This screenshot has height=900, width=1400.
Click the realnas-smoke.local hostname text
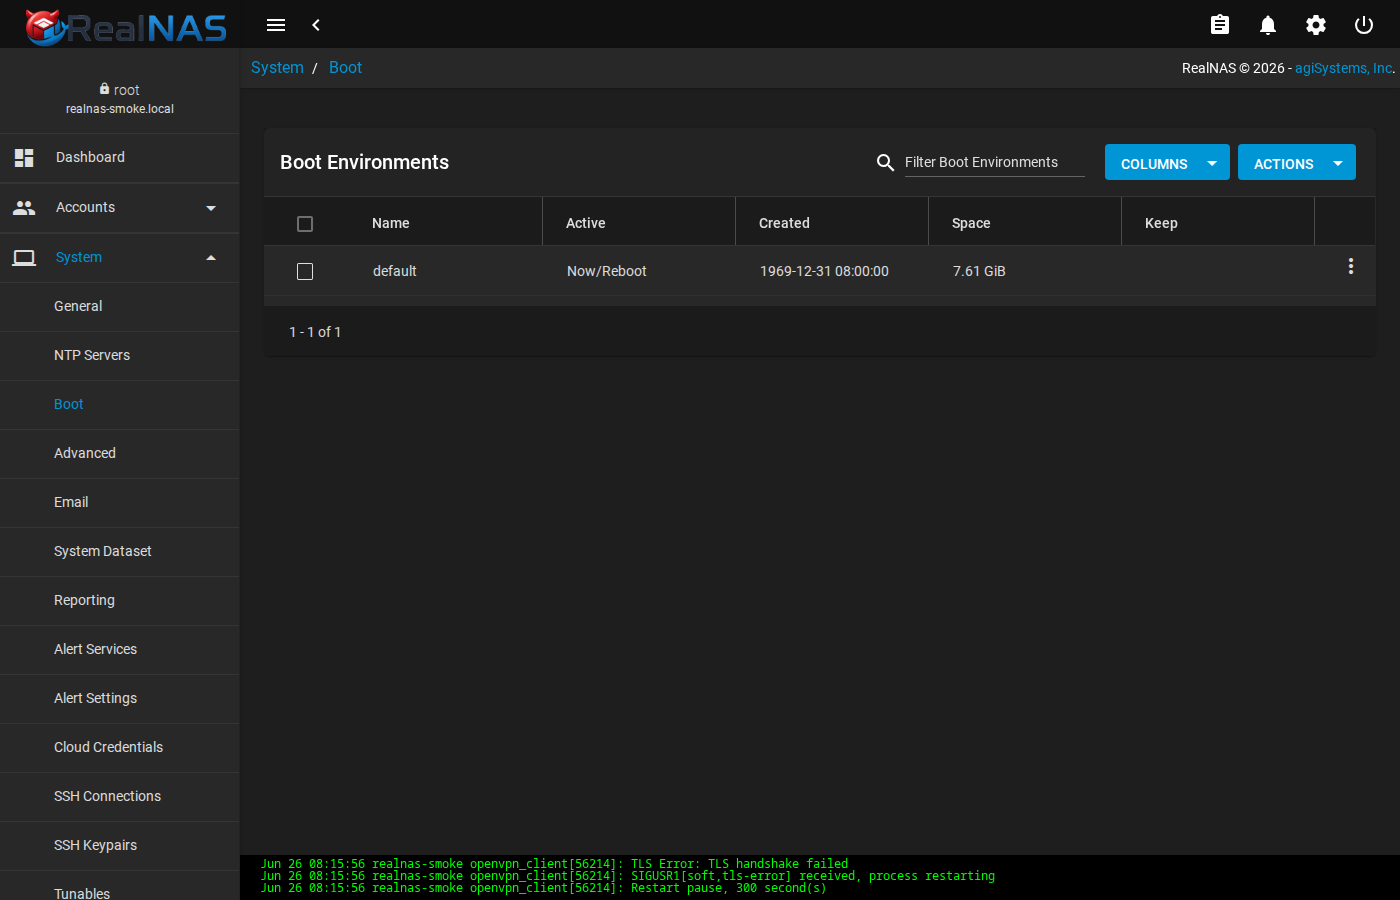click(120, 109)
